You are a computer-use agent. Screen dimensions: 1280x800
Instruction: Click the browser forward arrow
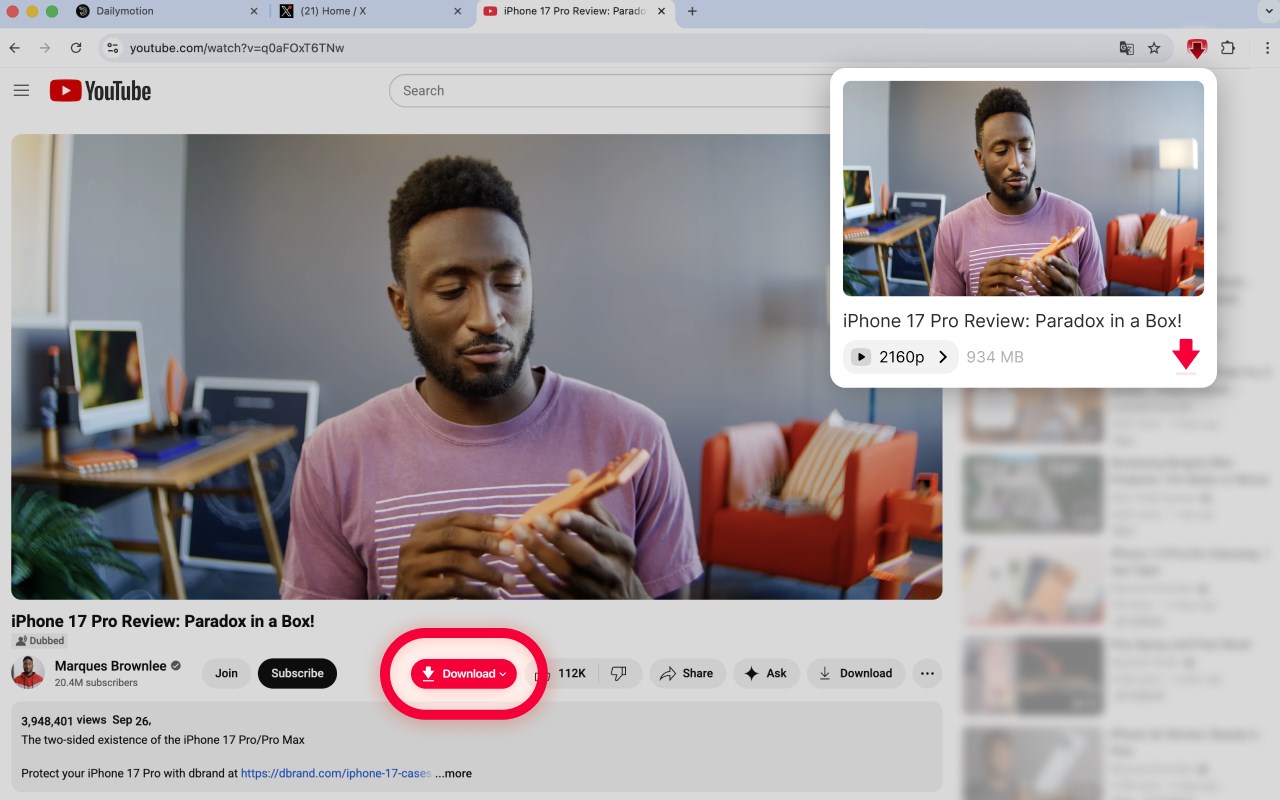[x=44, y=48]
